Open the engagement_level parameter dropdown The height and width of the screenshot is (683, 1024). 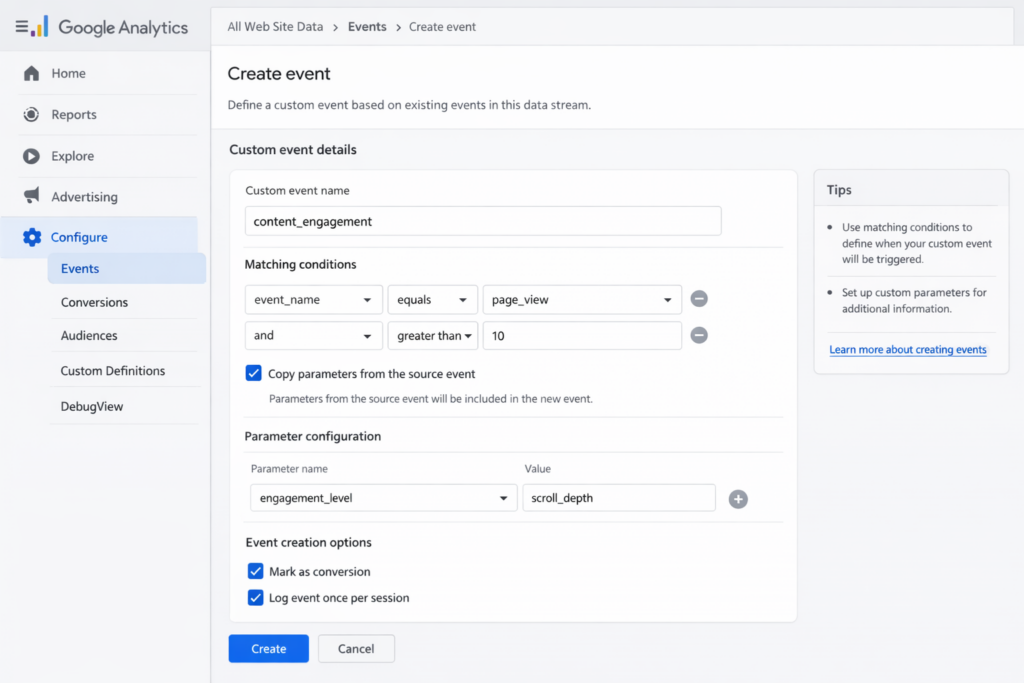pyautogui.click(x=383, y=497)
